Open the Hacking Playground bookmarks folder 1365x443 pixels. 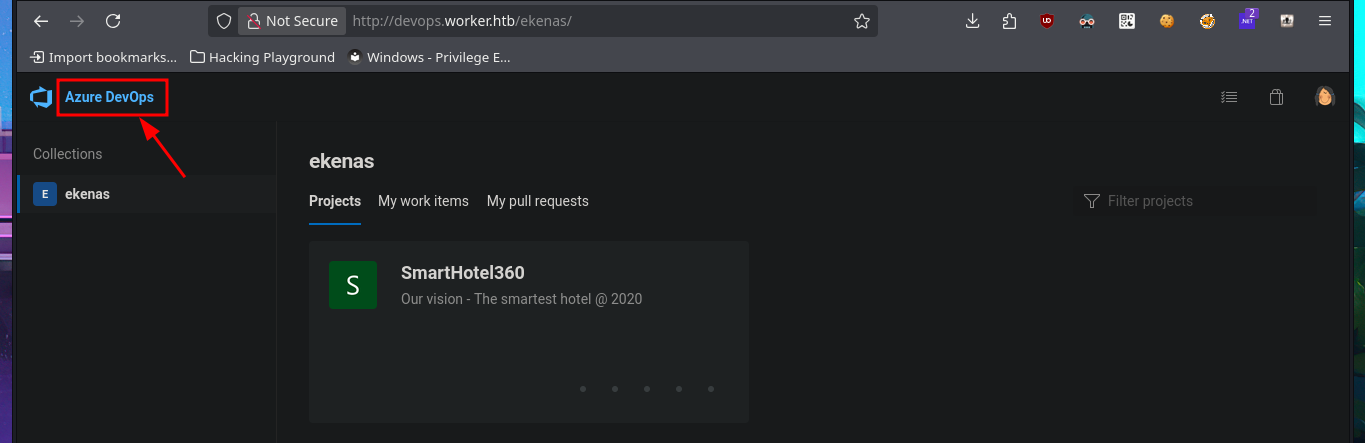[x=262, y=57]
